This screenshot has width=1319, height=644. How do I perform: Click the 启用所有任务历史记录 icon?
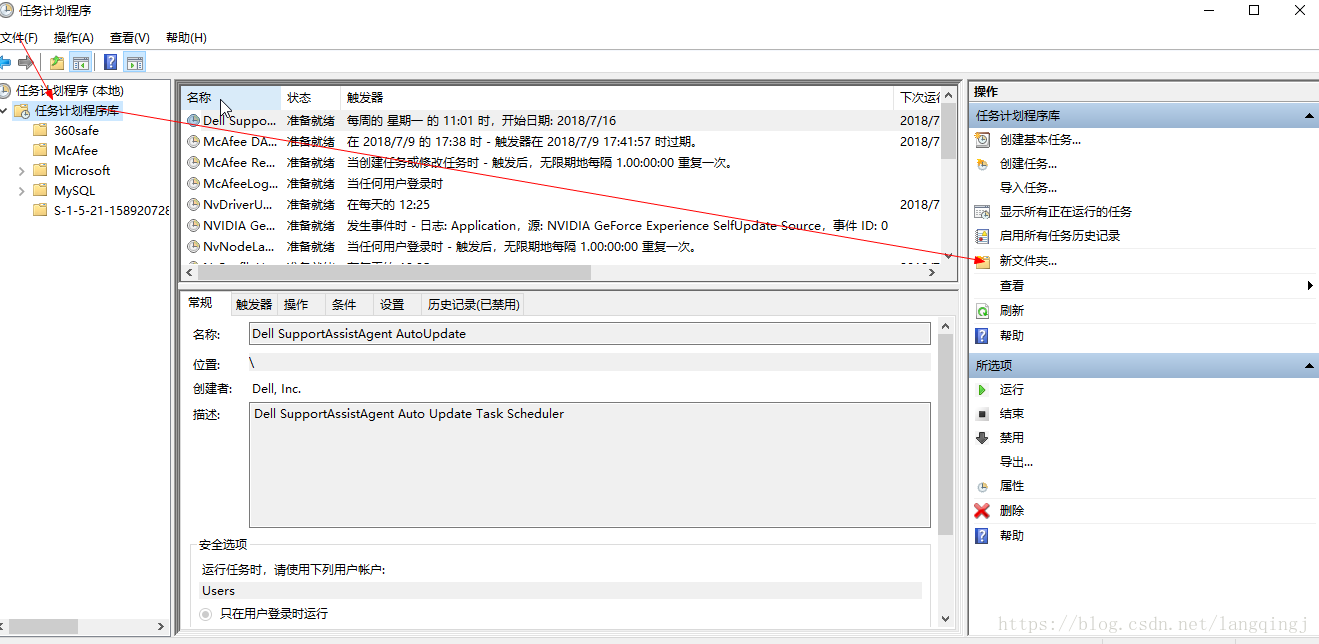pyautogui.click(x=982, y=236)
